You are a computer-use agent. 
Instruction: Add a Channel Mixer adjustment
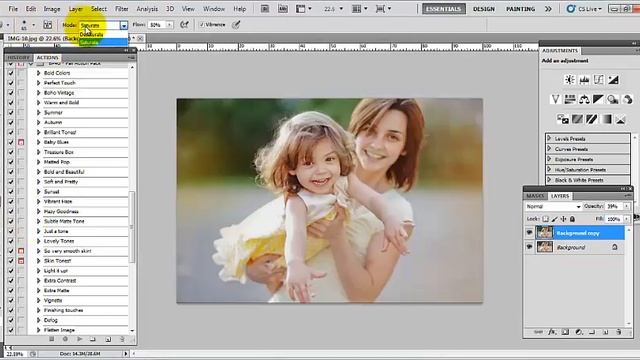click(x=628, y=99)
